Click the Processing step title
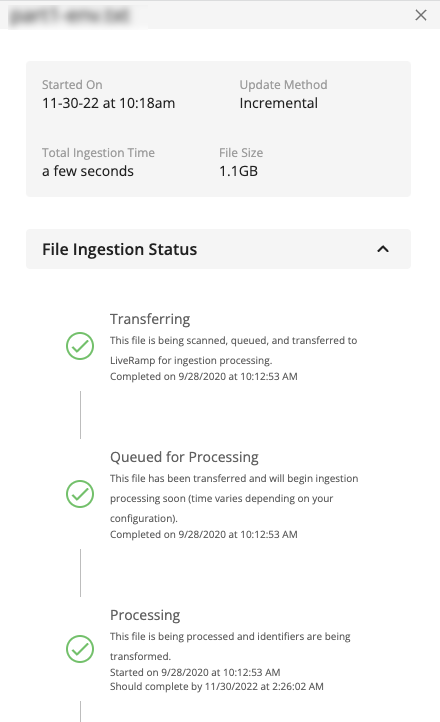440x722 pixels. pos(145,615)
